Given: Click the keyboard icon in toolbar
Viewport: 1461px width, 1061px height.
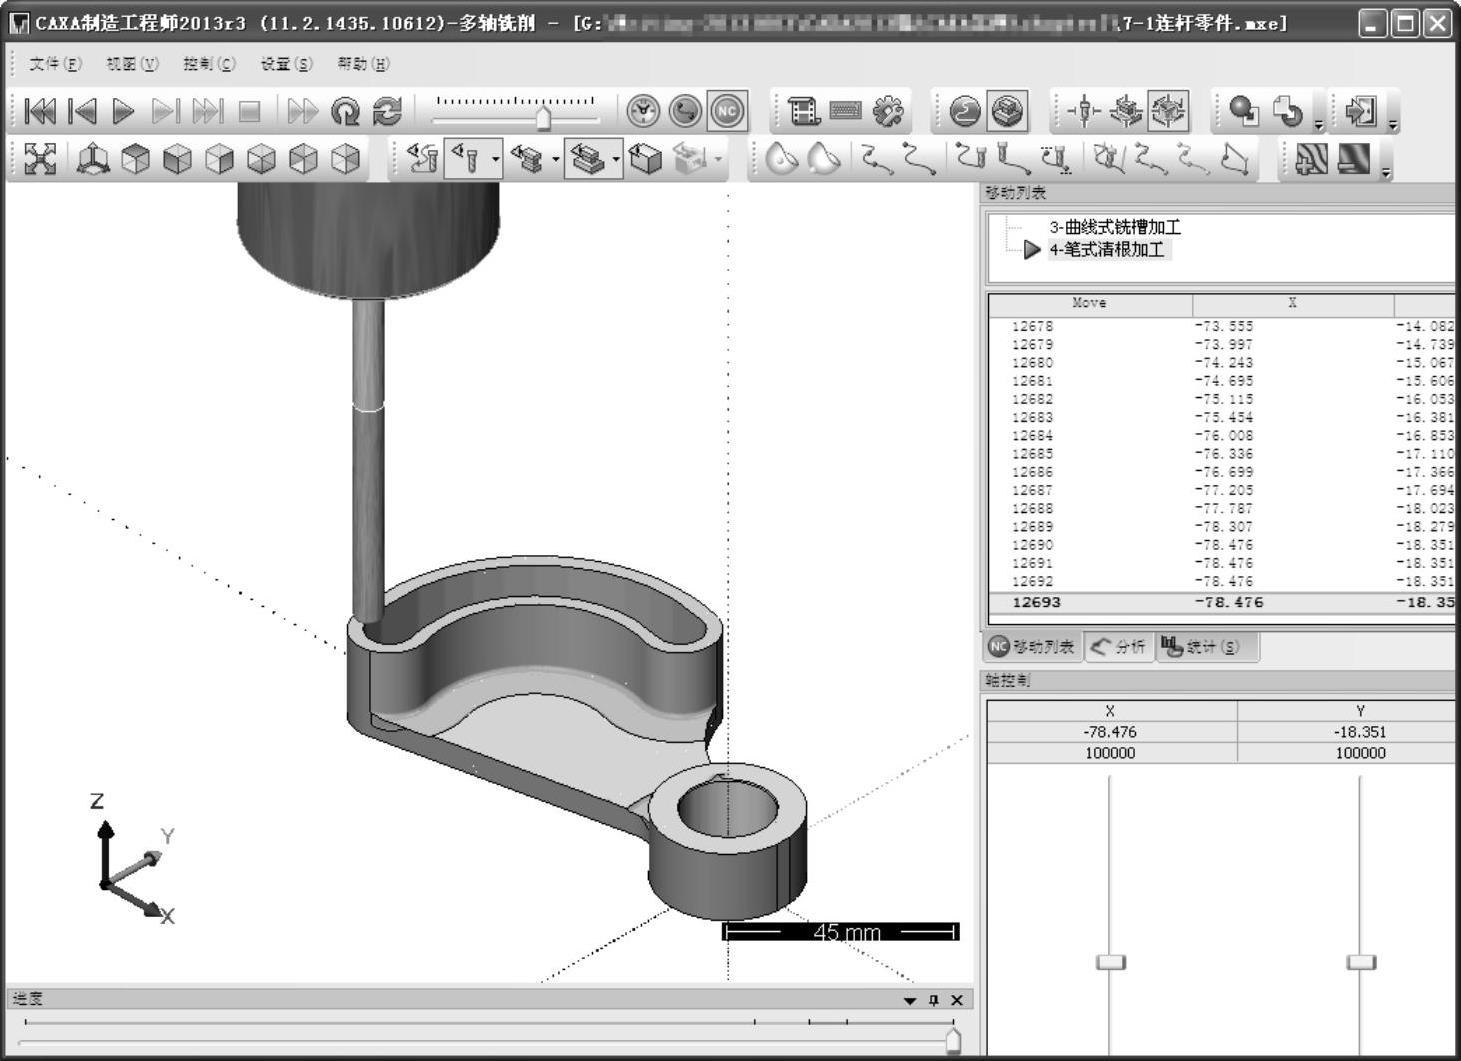Looking at the screenshot, I should click(x=845, y=111).
